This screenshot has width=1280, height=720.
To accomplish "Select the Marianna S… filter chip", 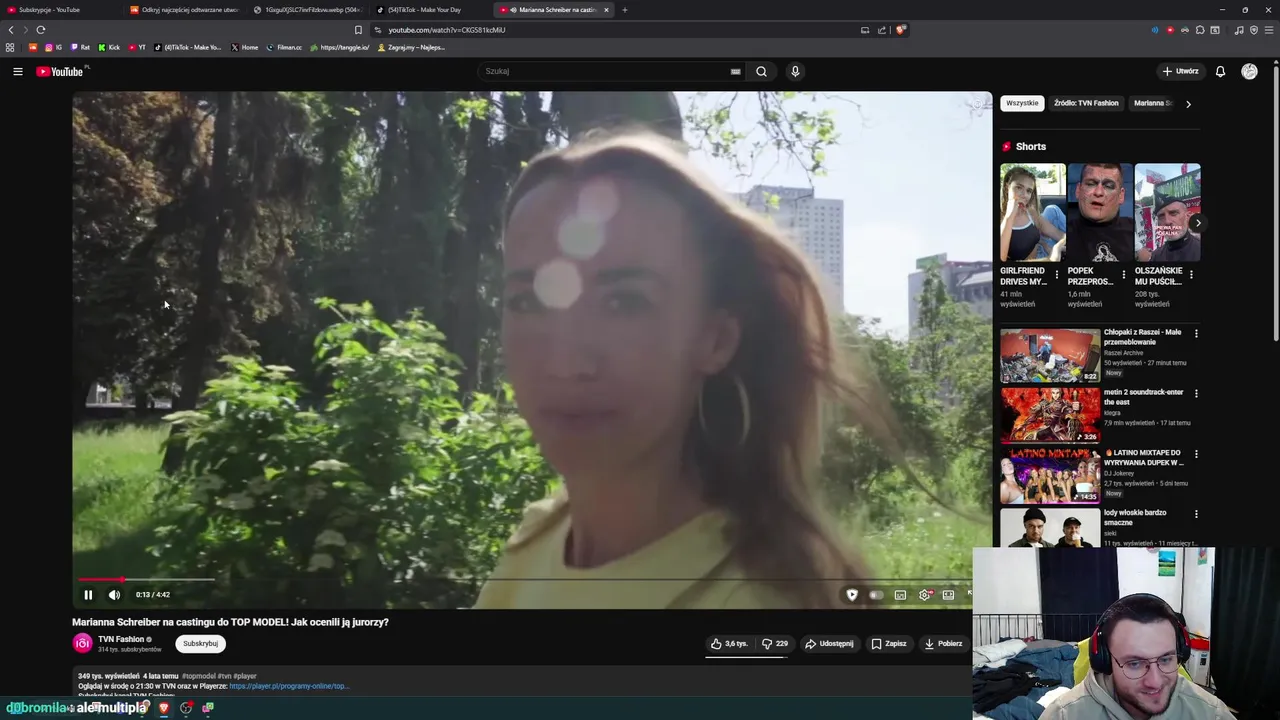I will (x=1152, y=103).
